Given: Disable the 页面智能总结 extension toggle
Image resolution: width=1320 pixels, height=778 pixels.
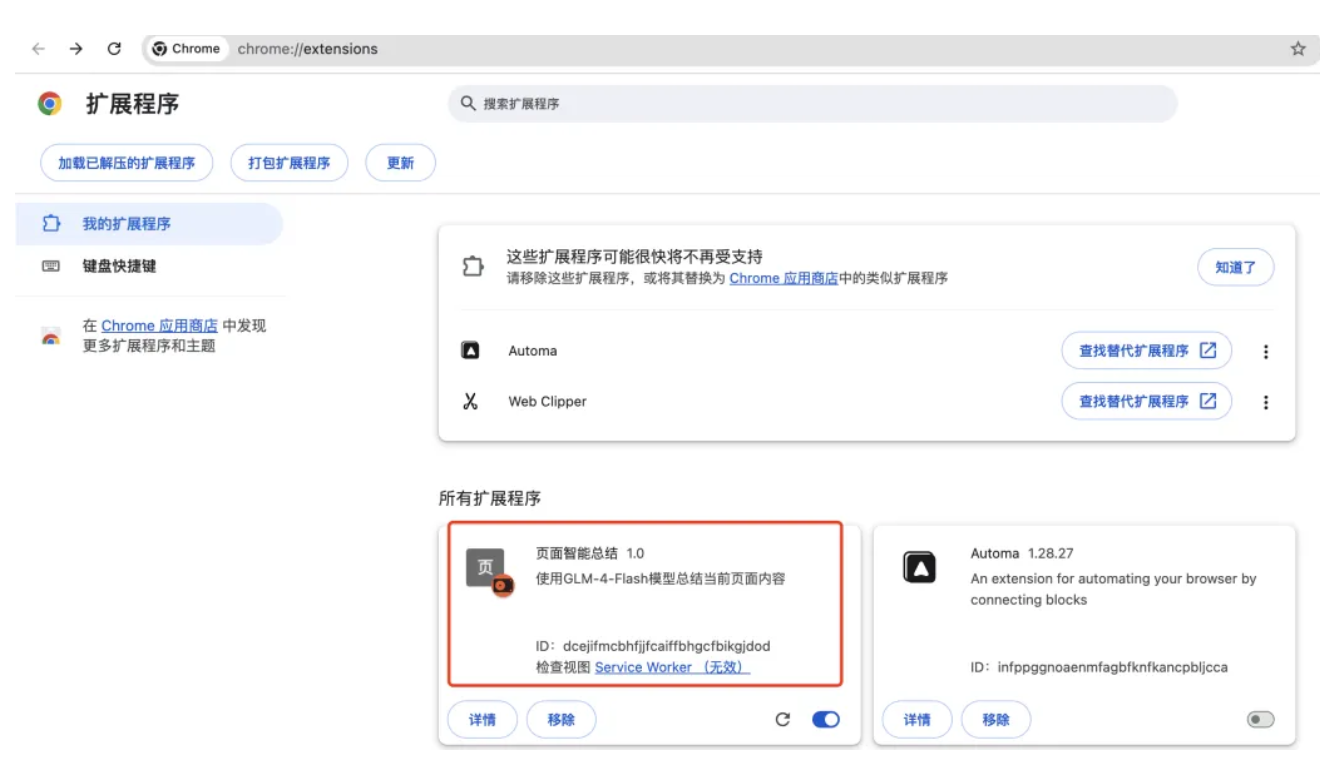Looking at the screenshot, I should click(x=826, y=719).
